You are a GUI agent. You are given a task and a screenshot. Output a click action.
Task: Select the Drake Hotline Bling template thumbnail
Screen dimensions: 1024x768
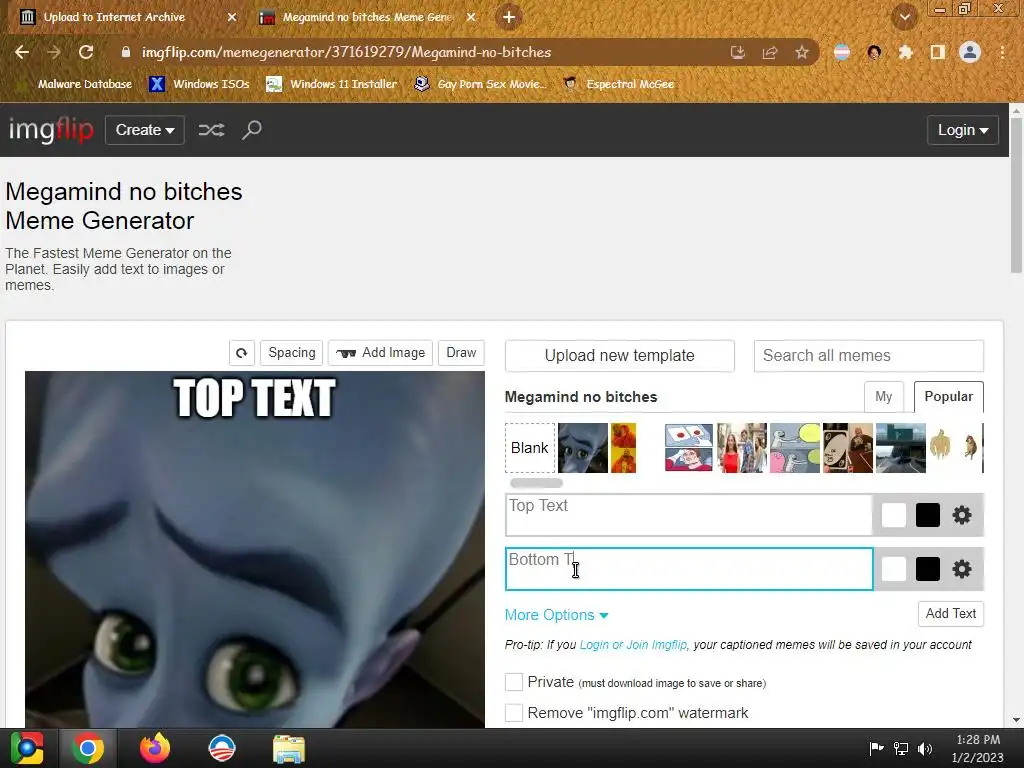(623, 448)
